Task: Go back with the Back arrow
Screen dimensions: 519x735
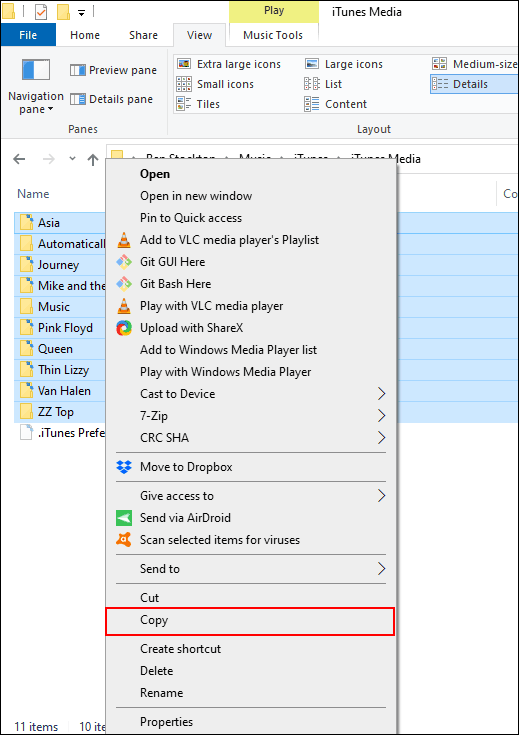Action: pos(19,159)
